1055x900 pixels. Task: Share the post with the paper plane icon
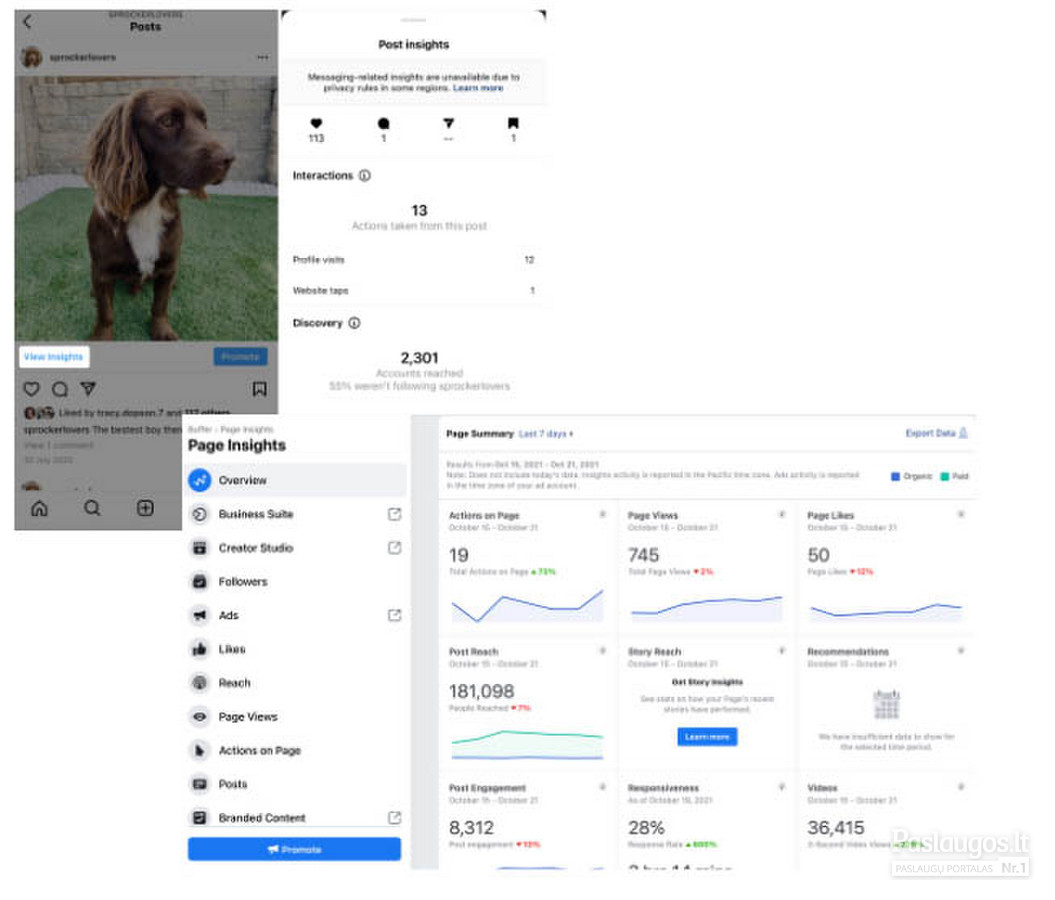pyautogui.click(x=88, y=389)
